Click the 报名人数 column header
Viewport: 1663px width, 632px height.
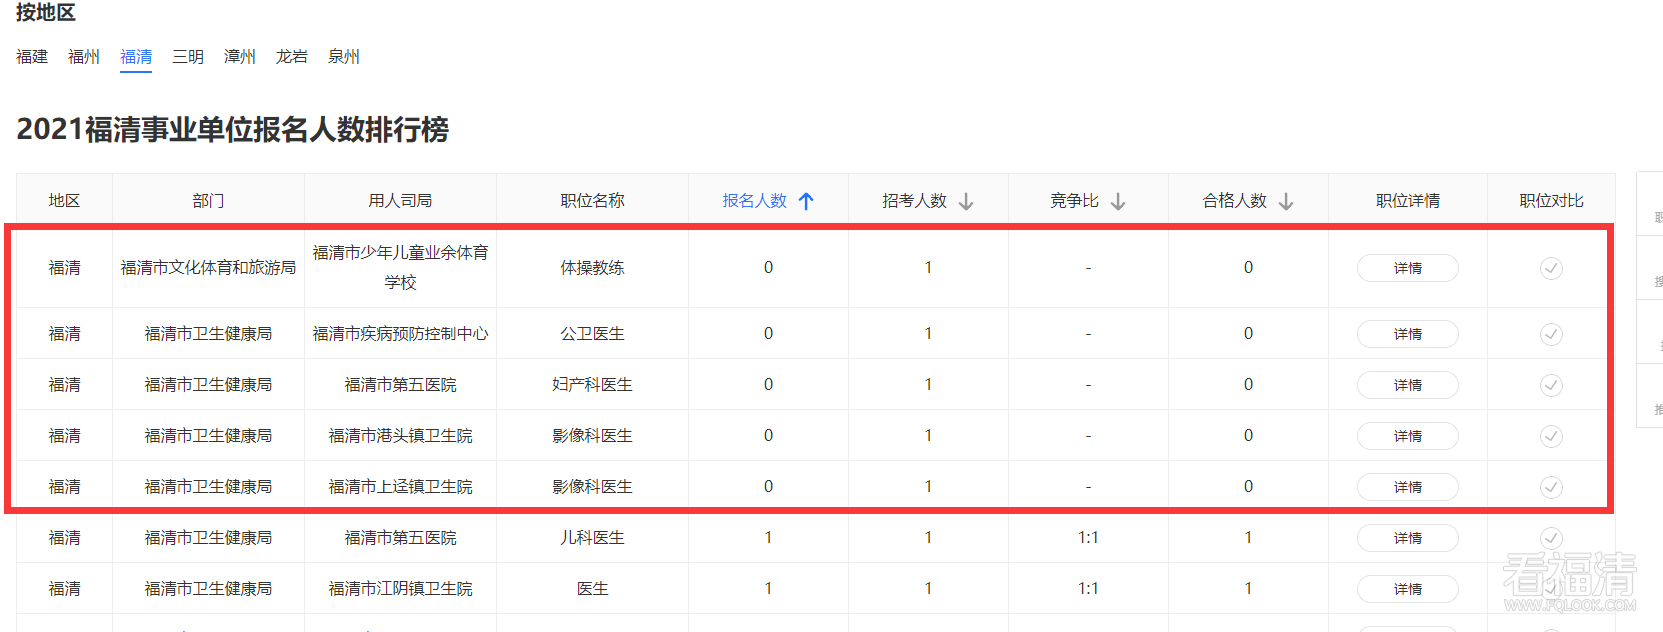click(x=754, y=201)
